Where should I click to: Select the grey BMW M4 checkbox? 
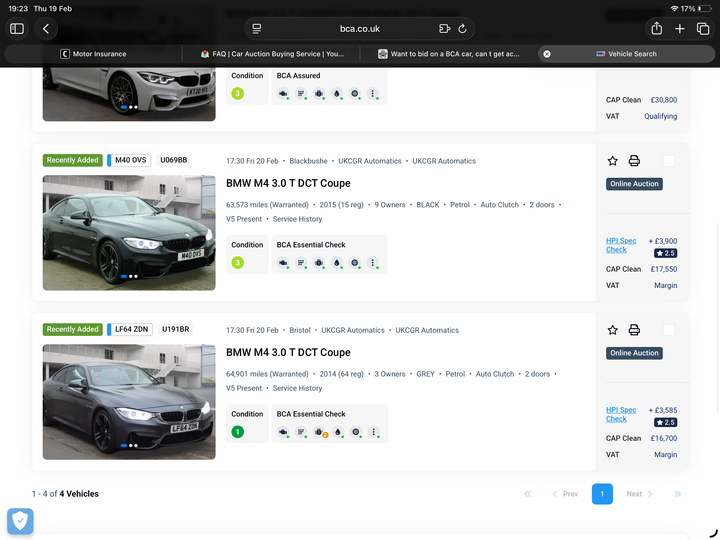point(668,330)
